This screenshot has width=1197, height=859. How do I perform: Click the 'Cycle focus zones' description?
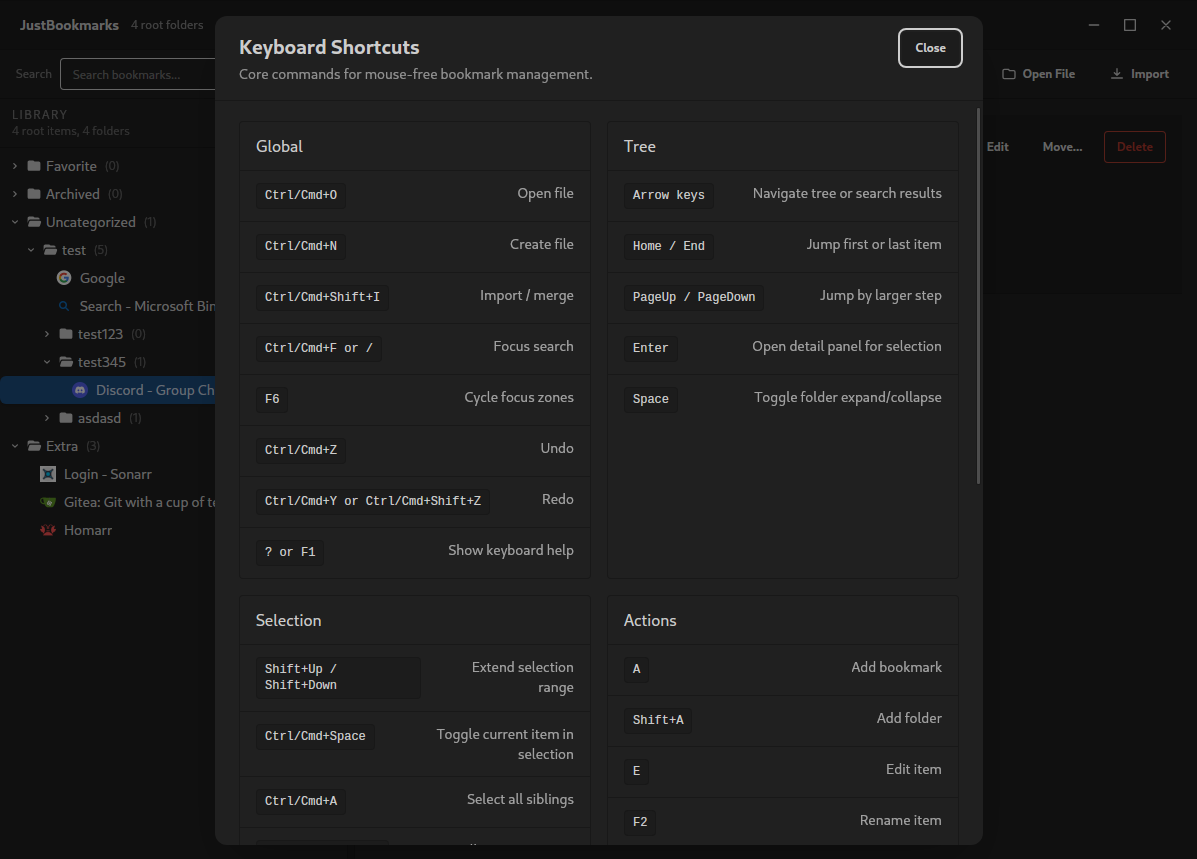coord(519,398)
